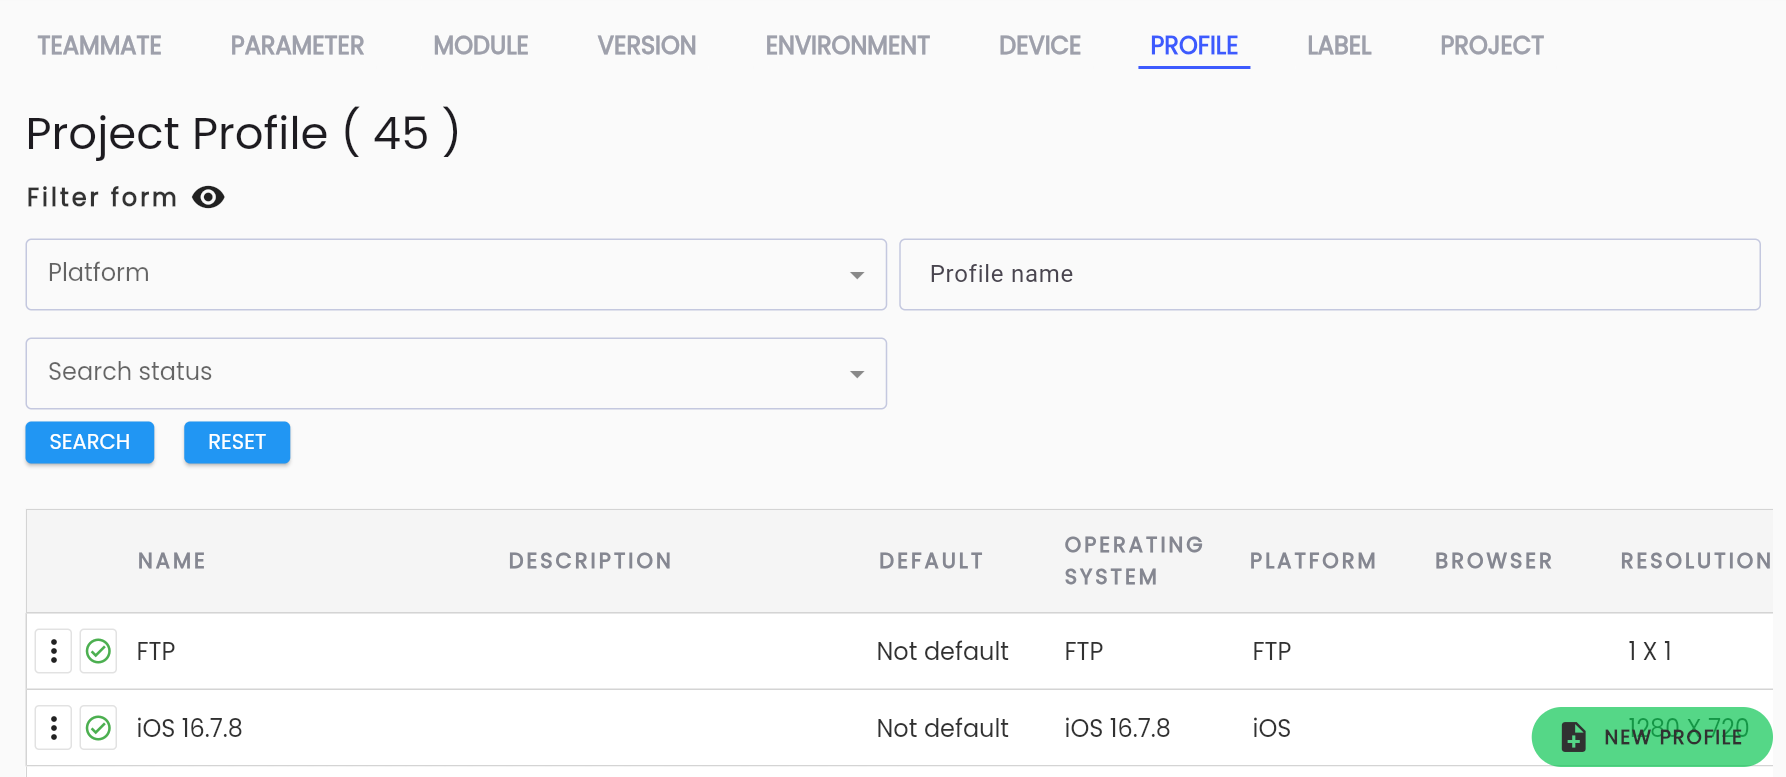Image resolution: width=1786 pixels, height=777 pixels.
Task: Click the green check status icon for FTP
Action: 98,651
